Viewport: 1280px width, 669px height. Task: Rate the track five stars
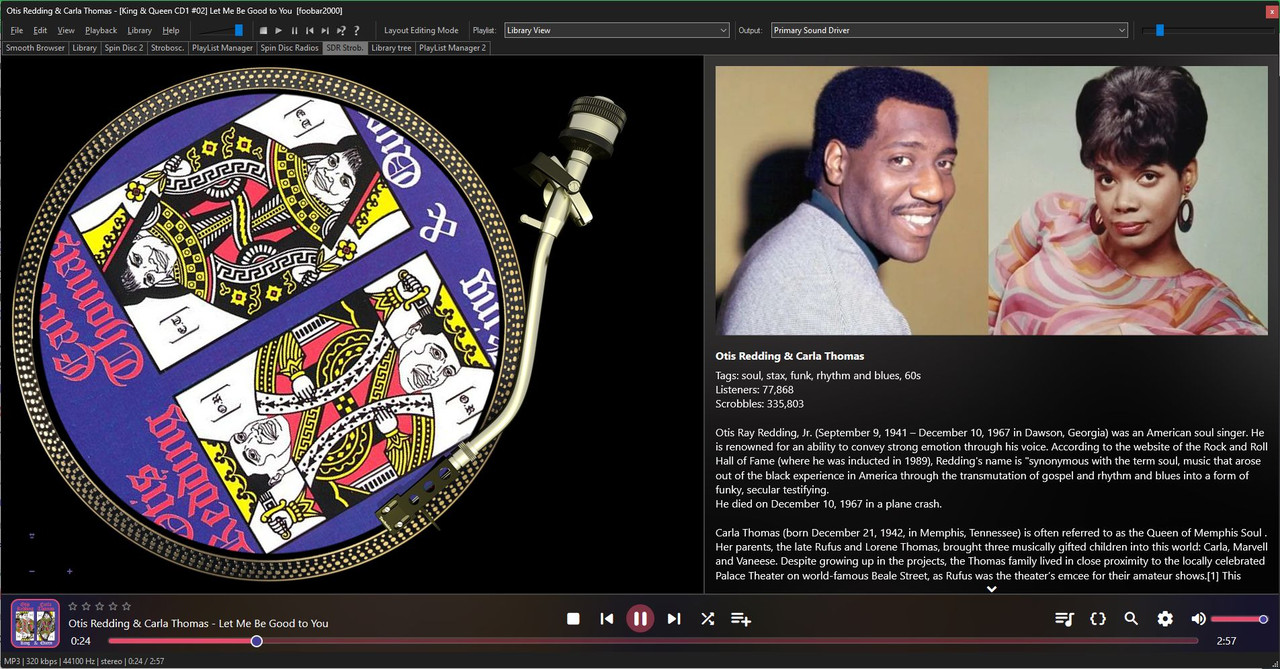[x=126, y=606]
